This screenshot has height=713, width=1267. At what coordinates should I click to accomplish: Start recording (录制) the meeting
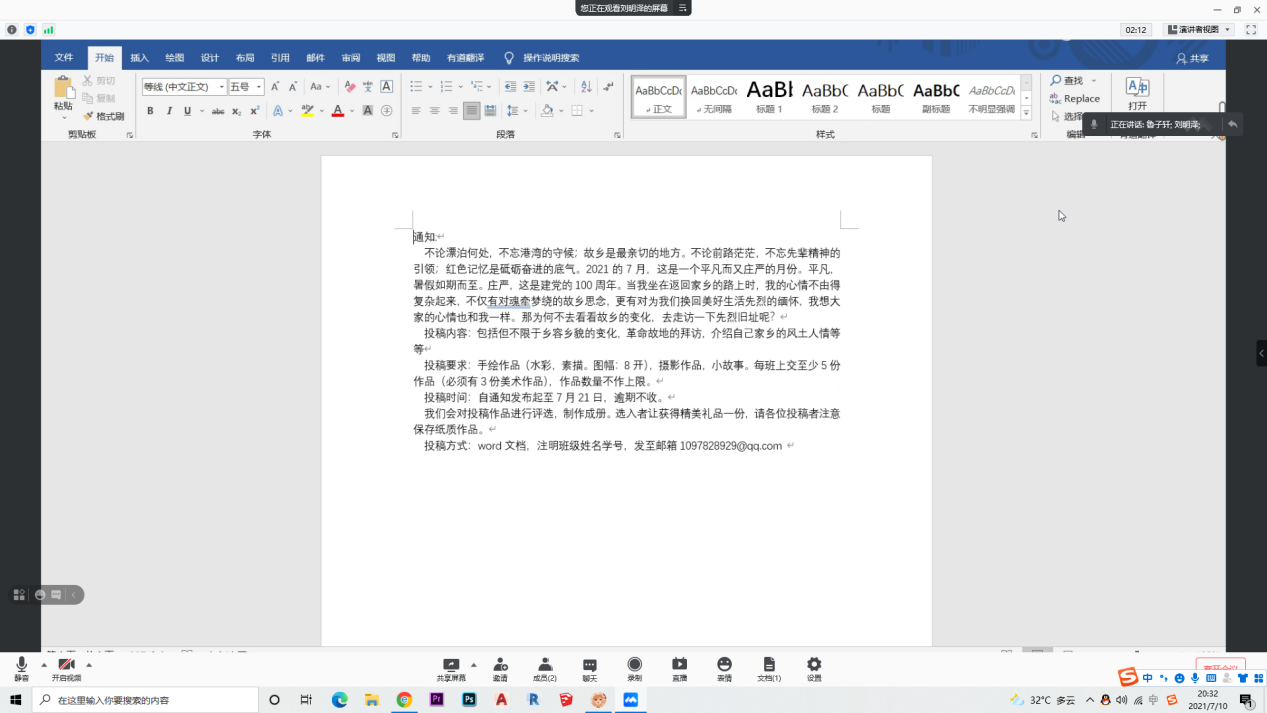pos(634,668)
